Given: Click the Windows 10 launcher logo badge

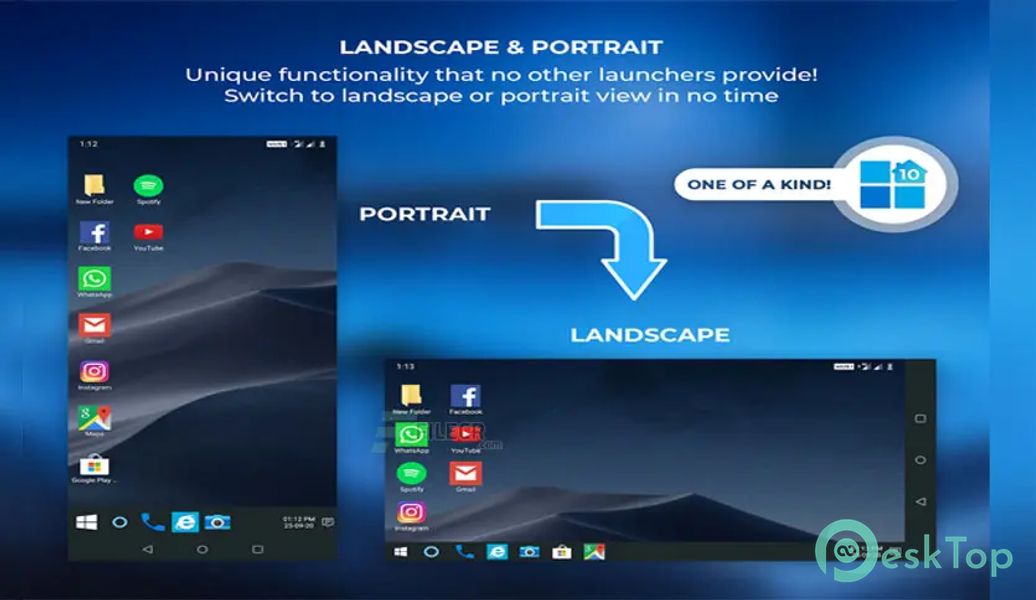Looking at the screenshot, I should [x=894, y=184].
